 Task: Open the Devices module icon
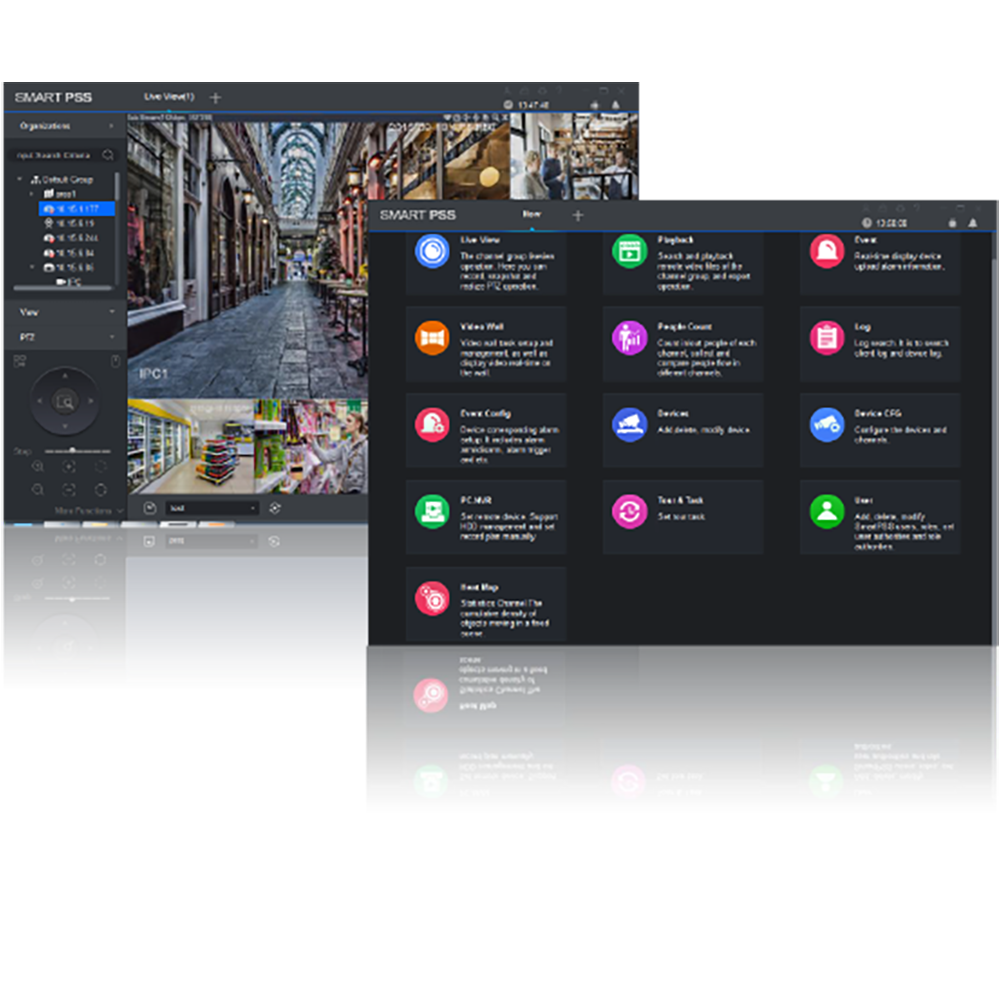point(629,425)
